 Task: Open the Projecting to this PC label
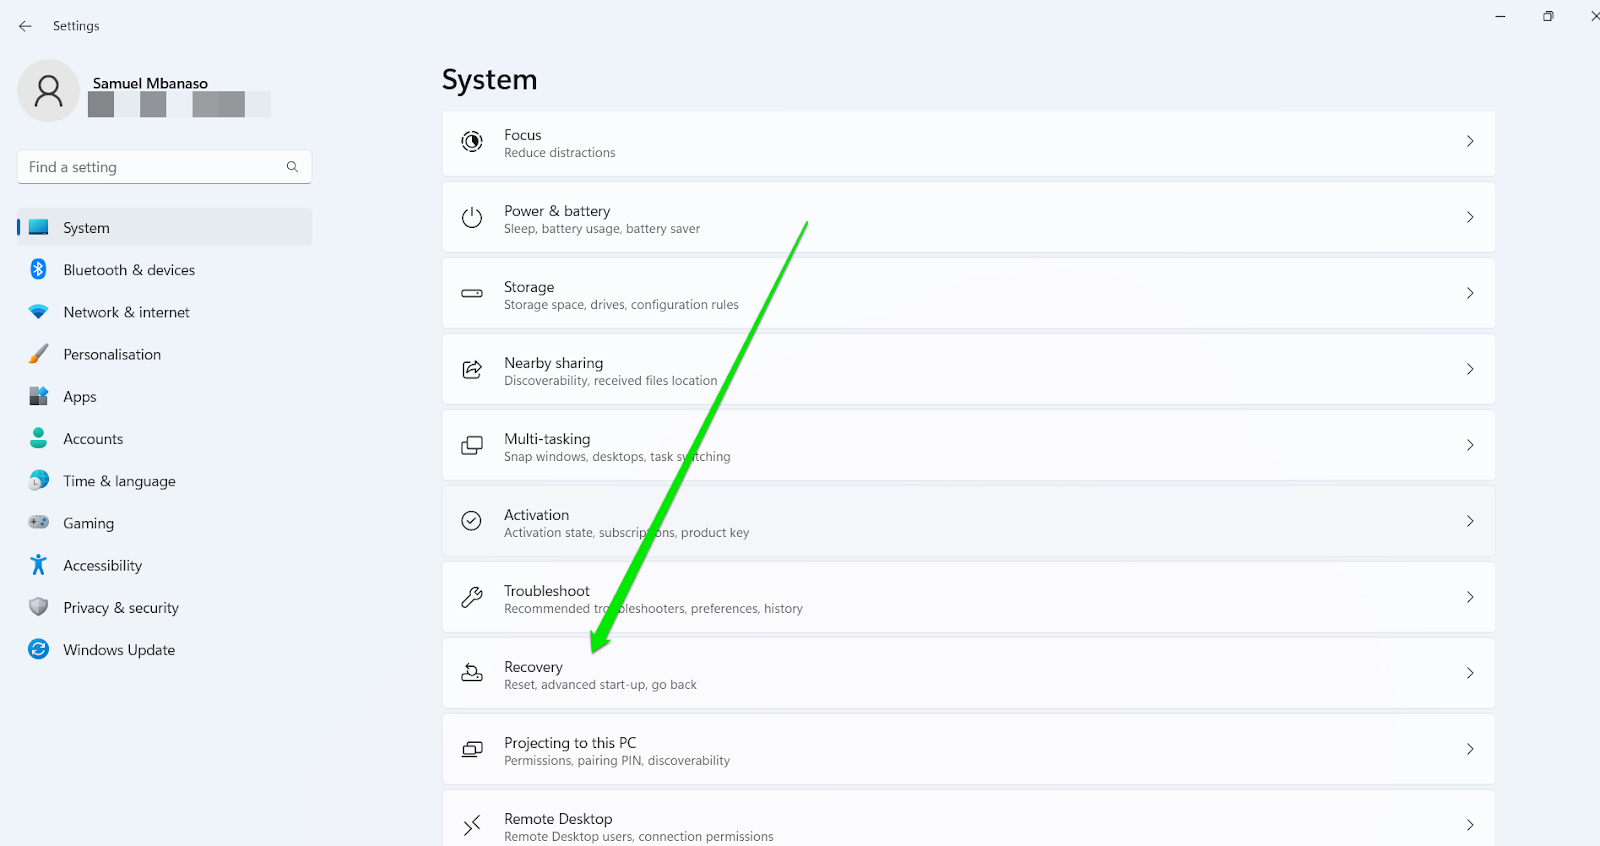[570, 743]
